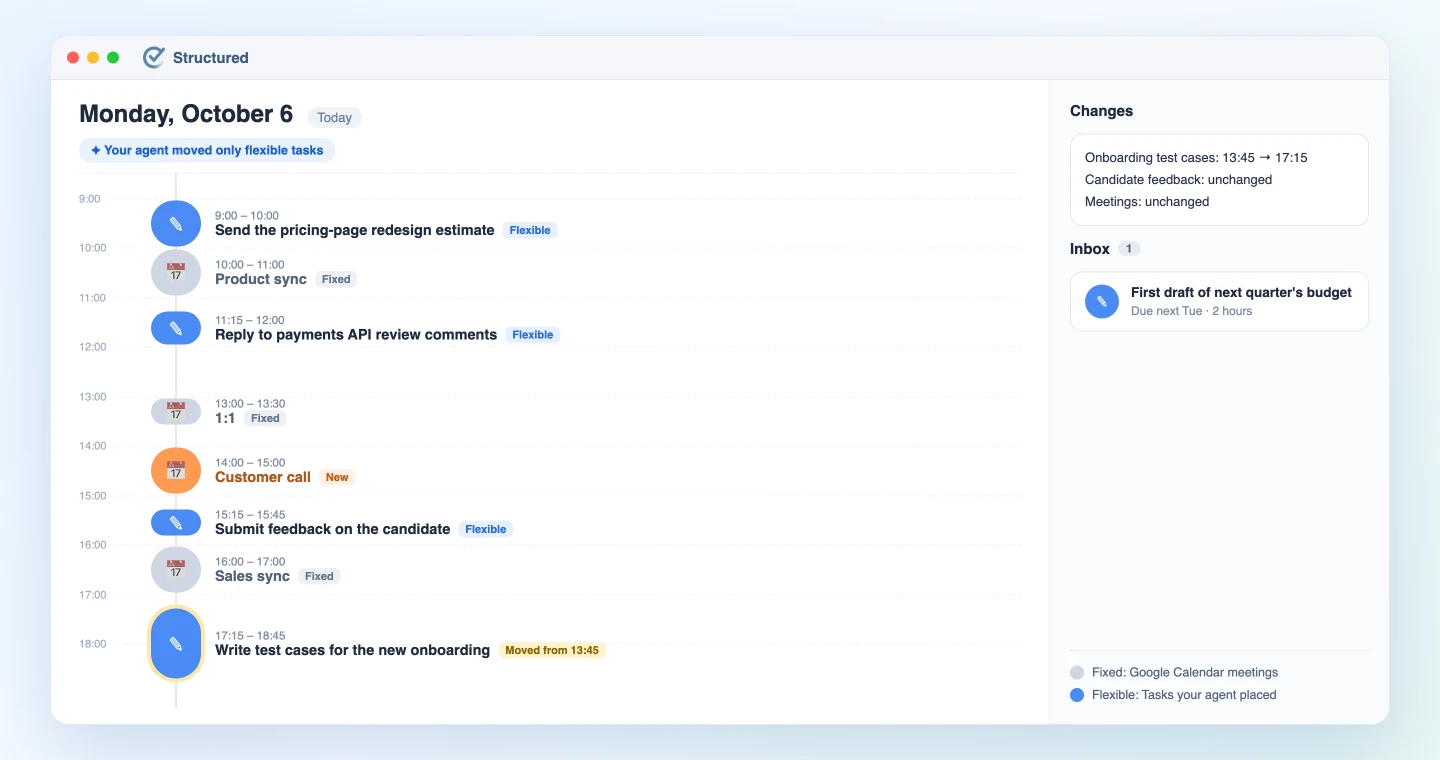This screenshot has width=1440, height=760.
Task: Click the Monday, October 6 heading
Action: pos(186,114)
